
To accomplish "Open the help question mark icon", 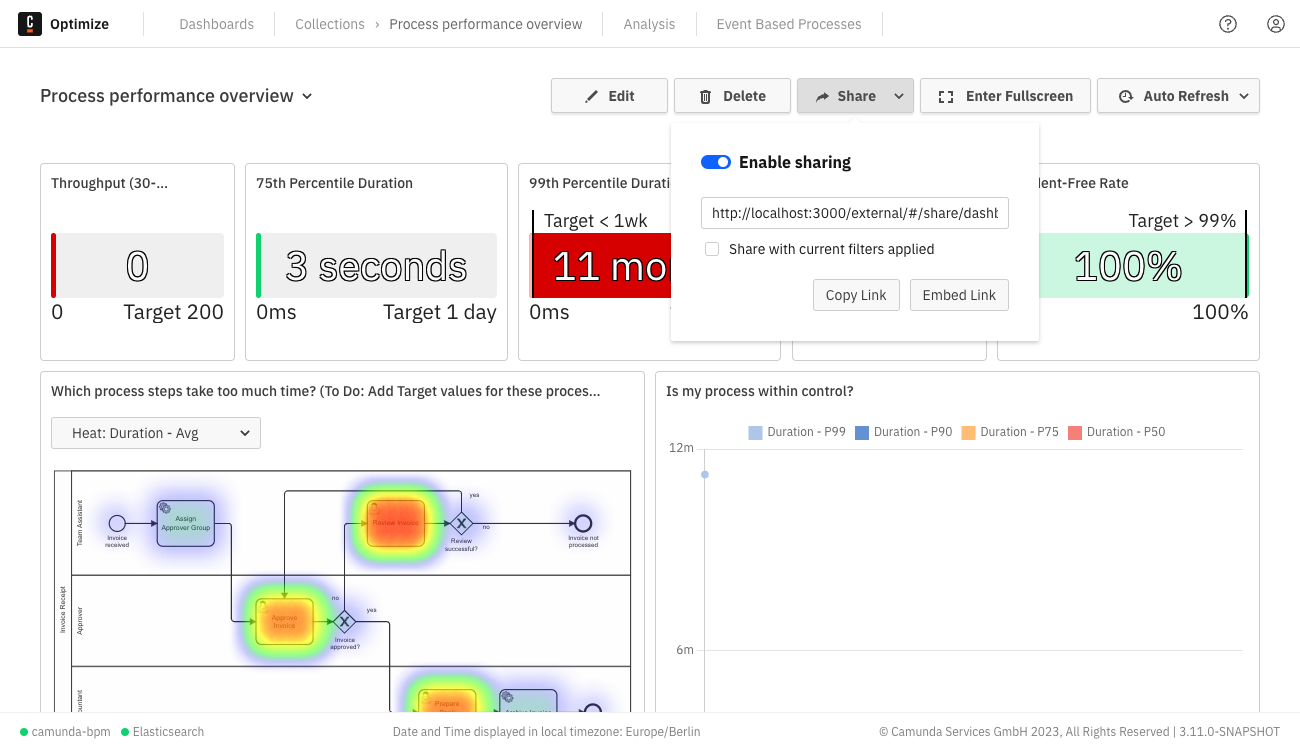I will pos(1228,24).
